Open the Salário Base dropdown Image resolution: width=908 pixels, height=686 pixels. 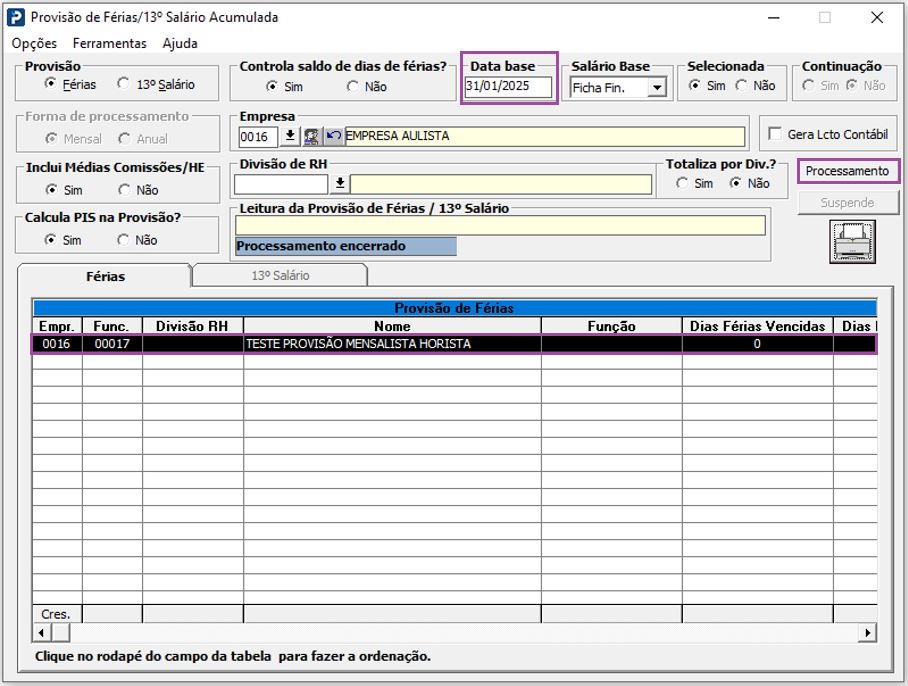tap(656, 88)
